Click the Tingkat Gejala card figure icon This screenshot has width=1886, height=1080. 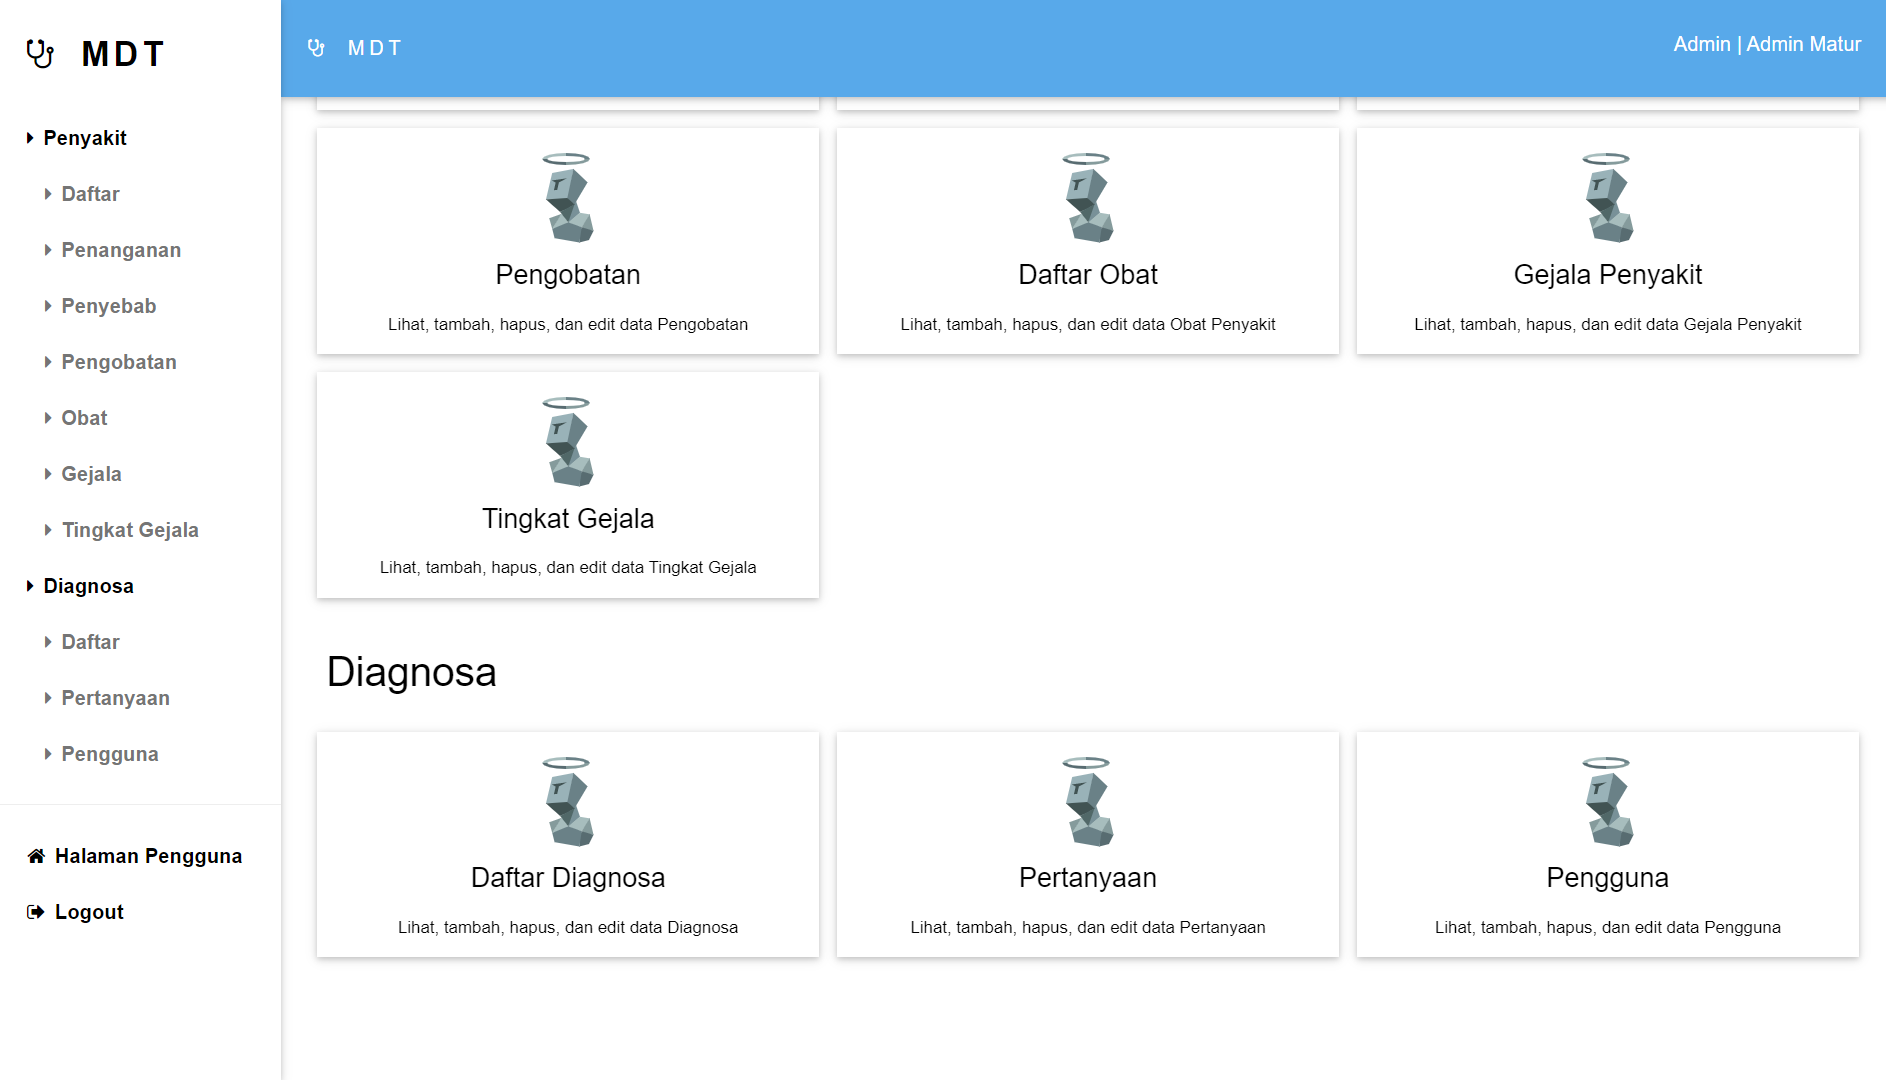(x=568, y=442)
